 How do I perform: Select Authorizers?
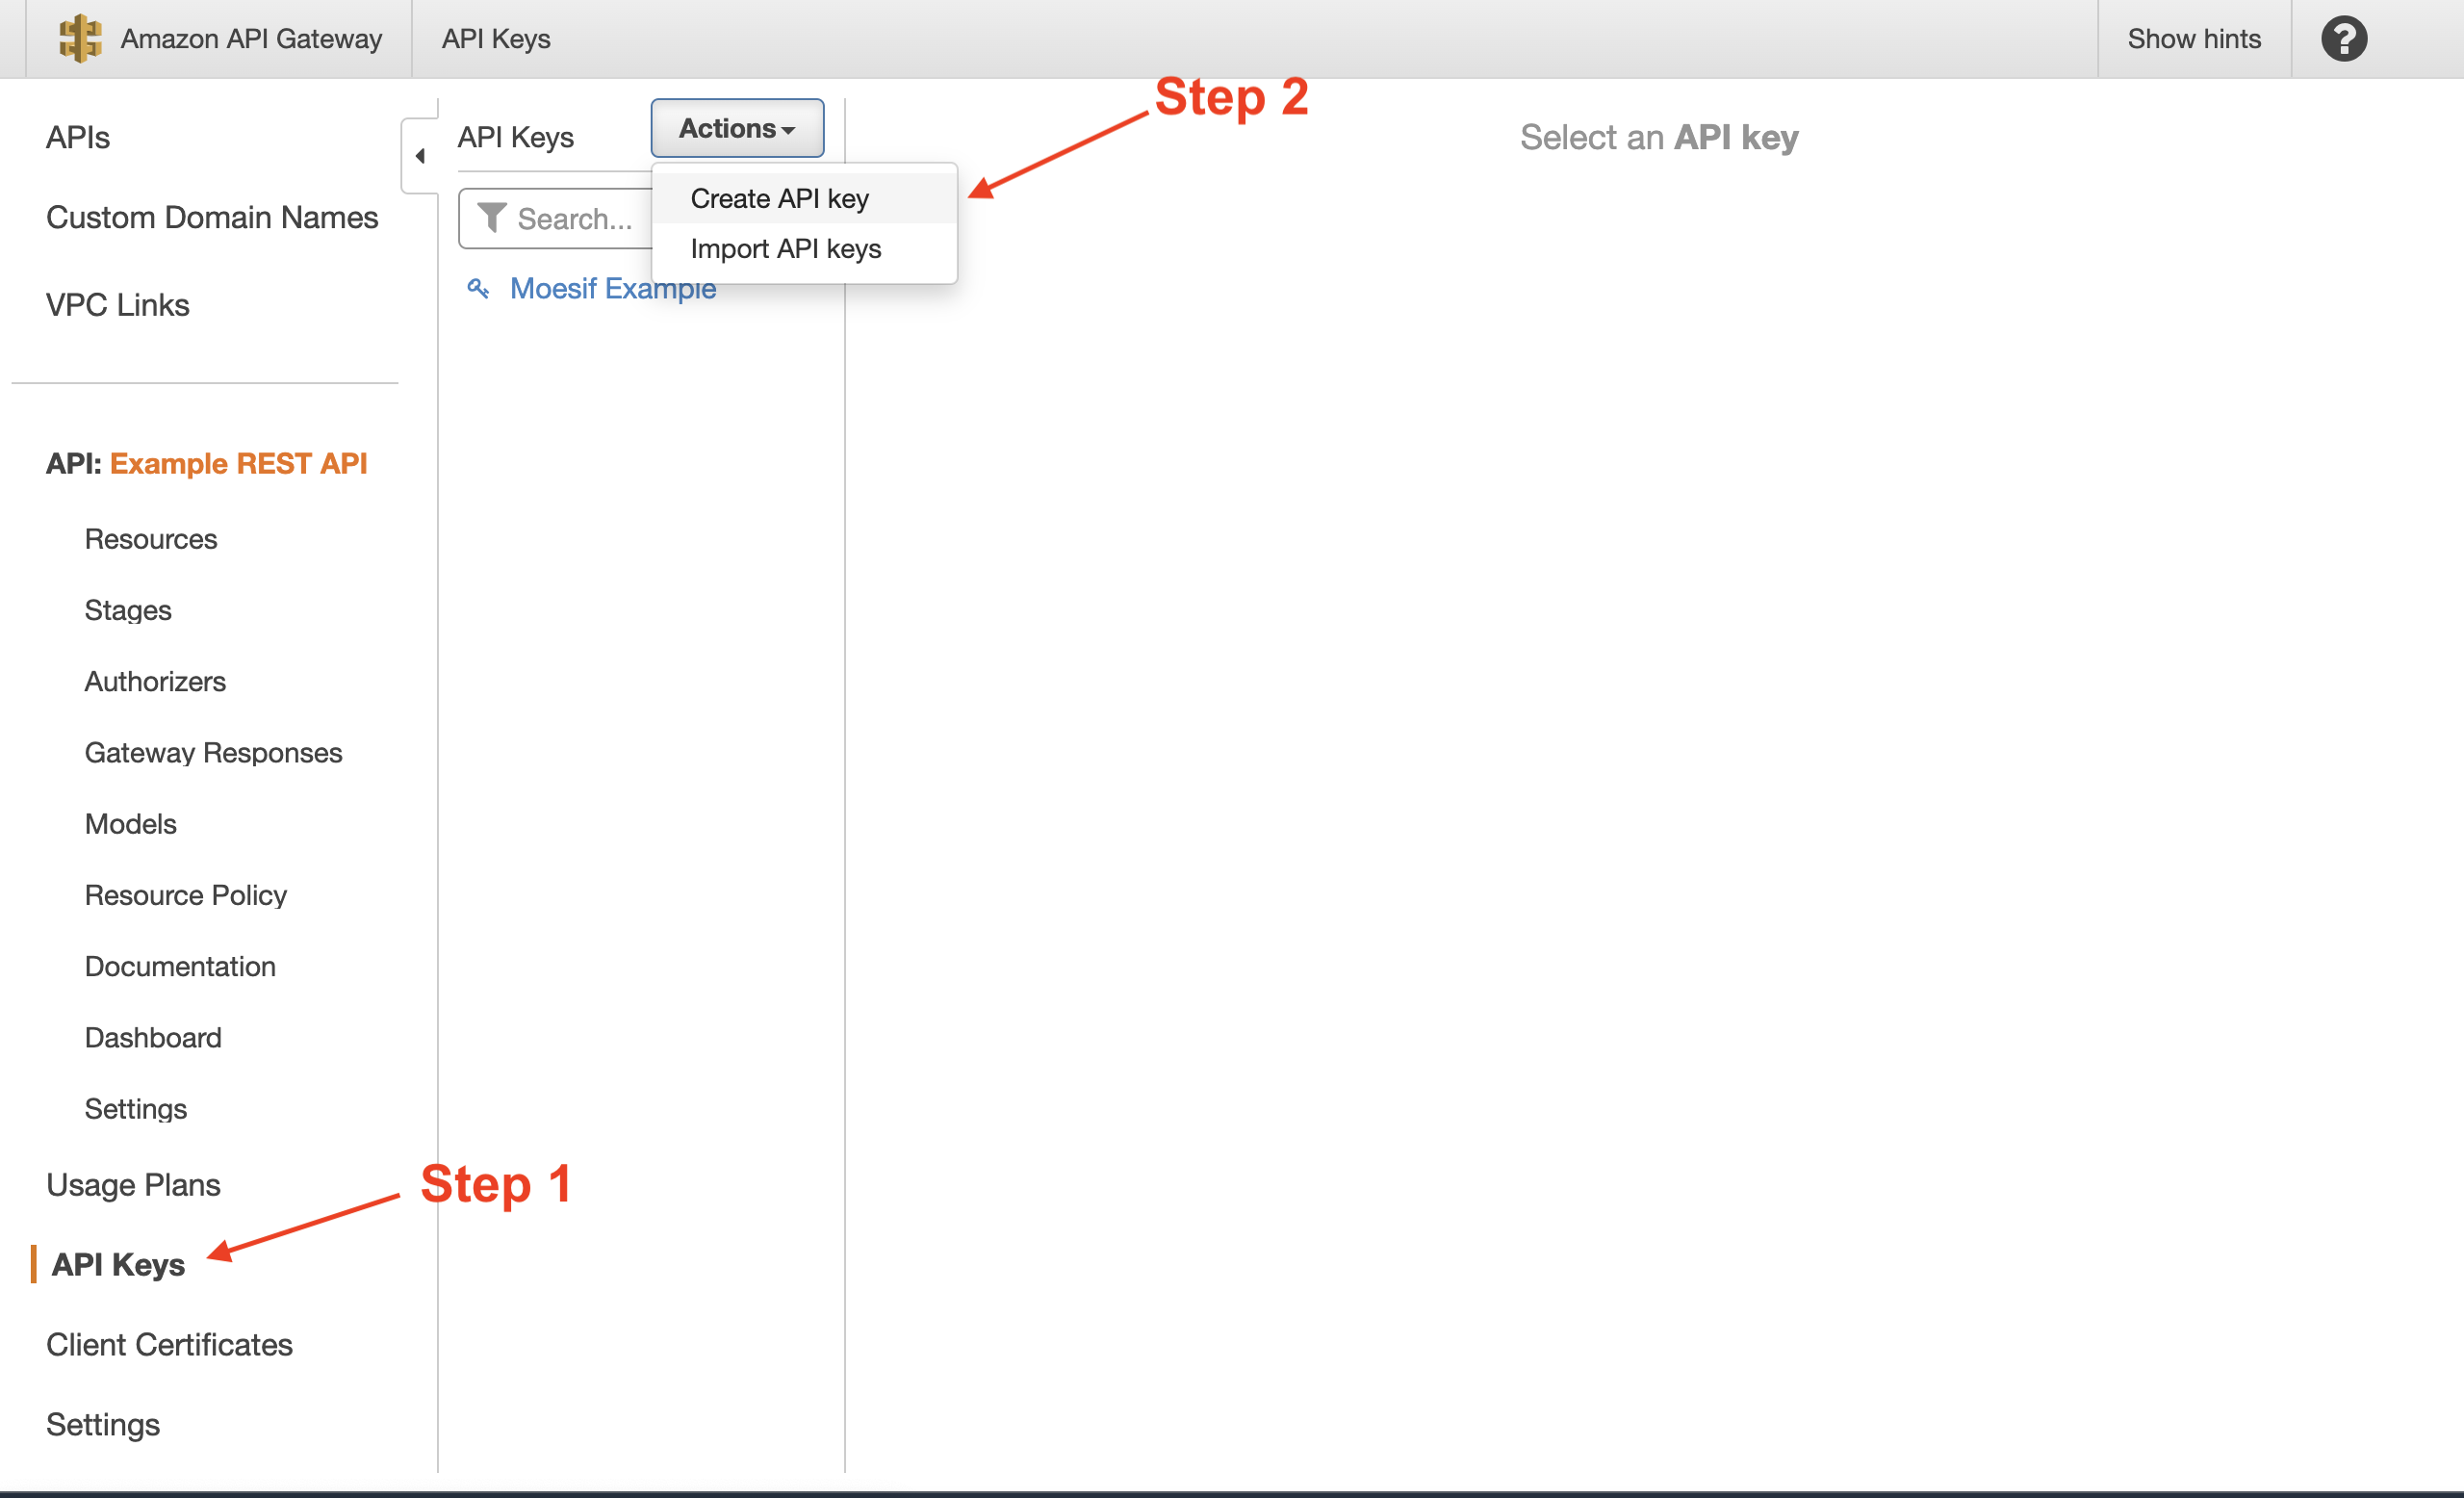(155, 681)
